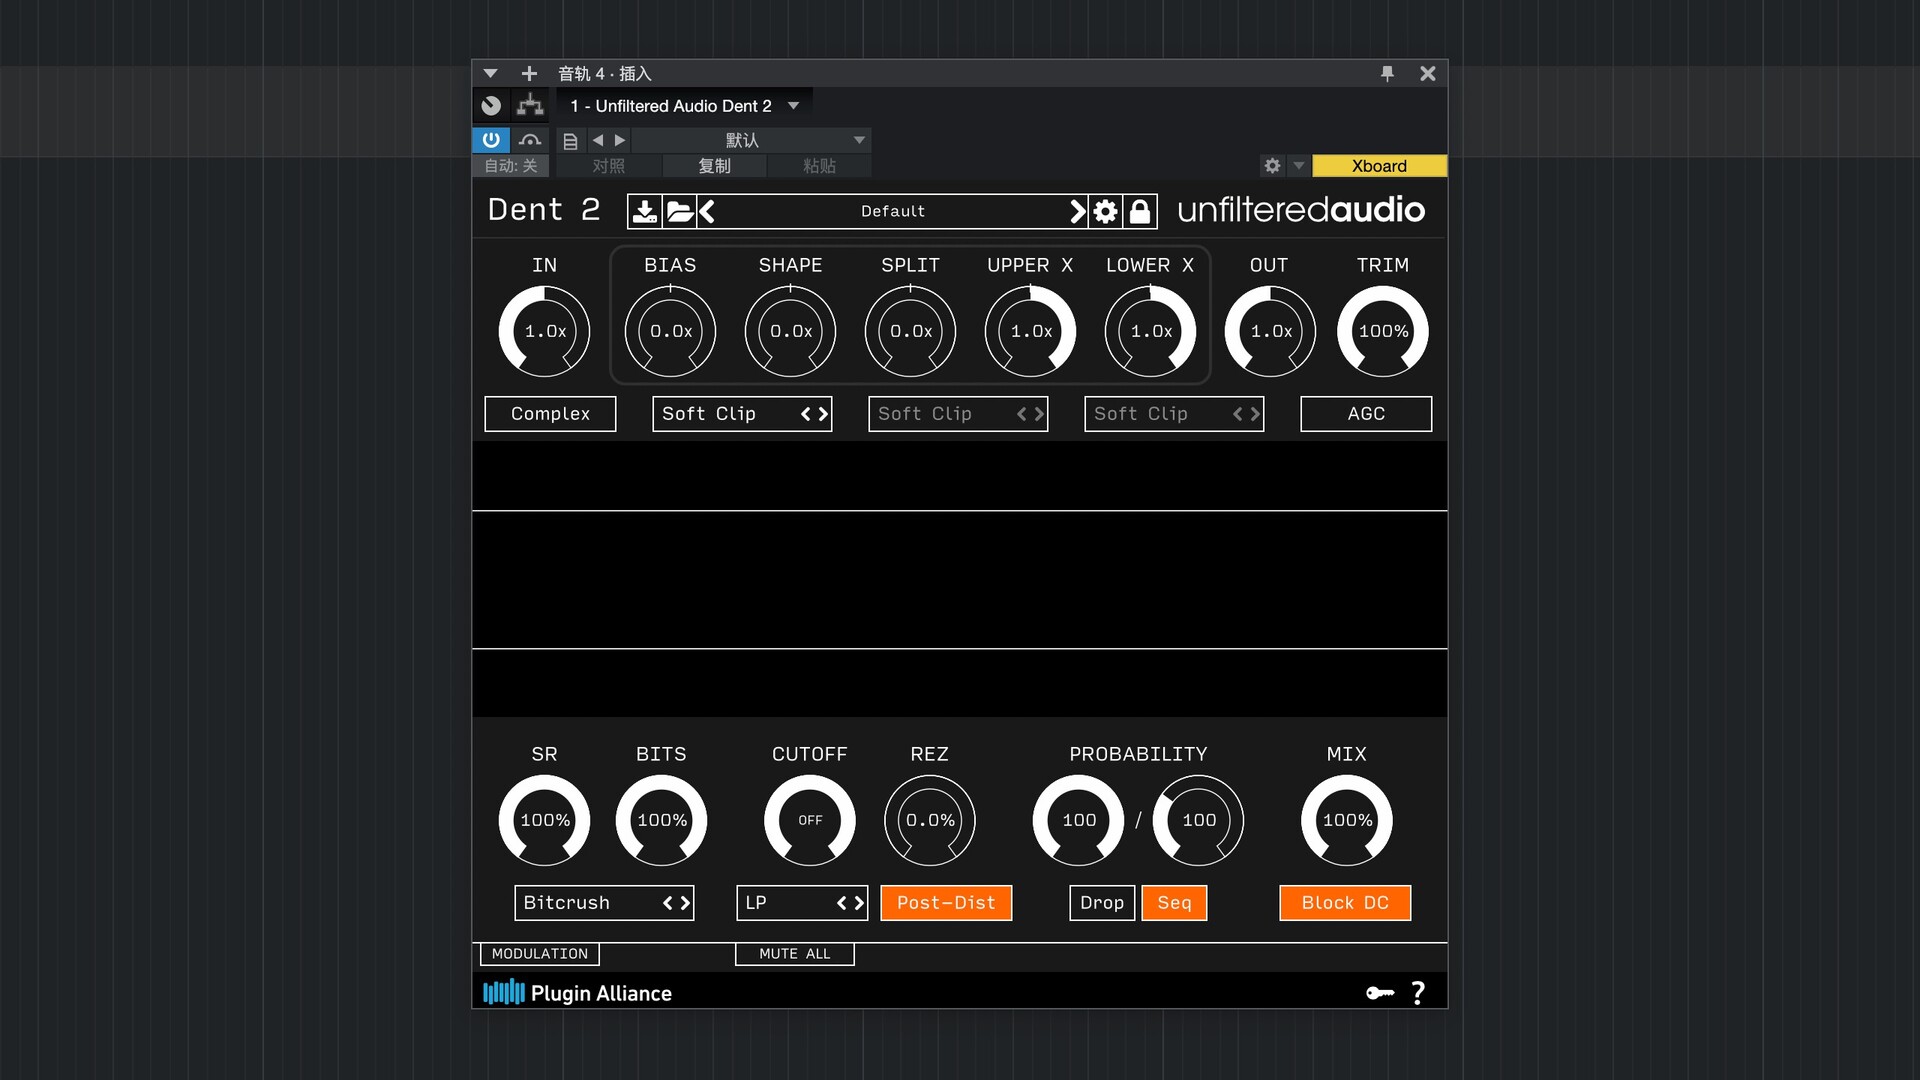1920x1080 pixels.
Task: Click the Xboard button
Action: 1379,166
